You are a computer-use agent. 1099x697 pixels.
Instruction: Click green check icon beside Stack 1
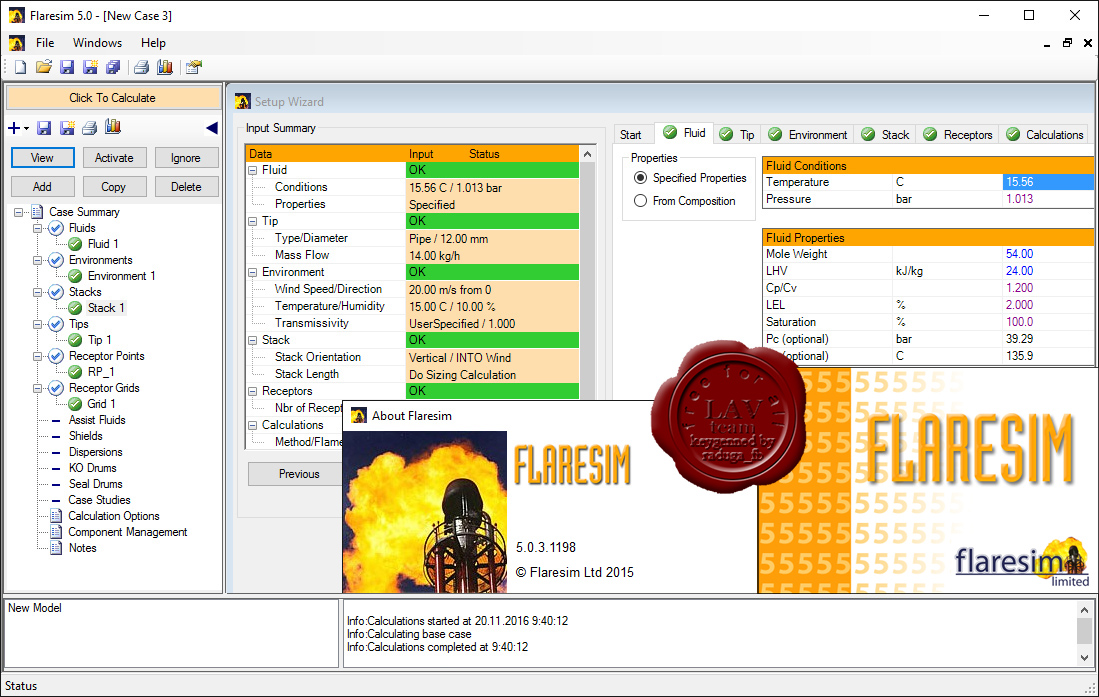(x=75, y=308)
